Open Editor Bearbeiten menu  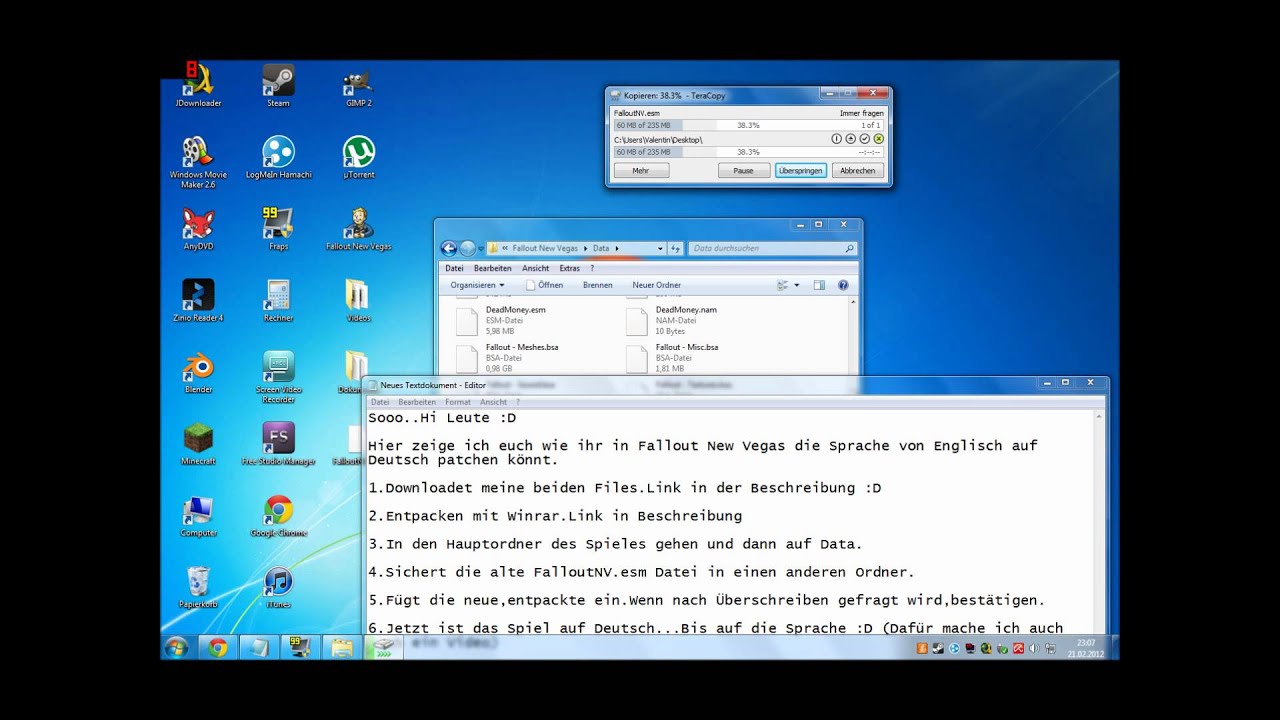pyautogui.click(x=417, y=402)
